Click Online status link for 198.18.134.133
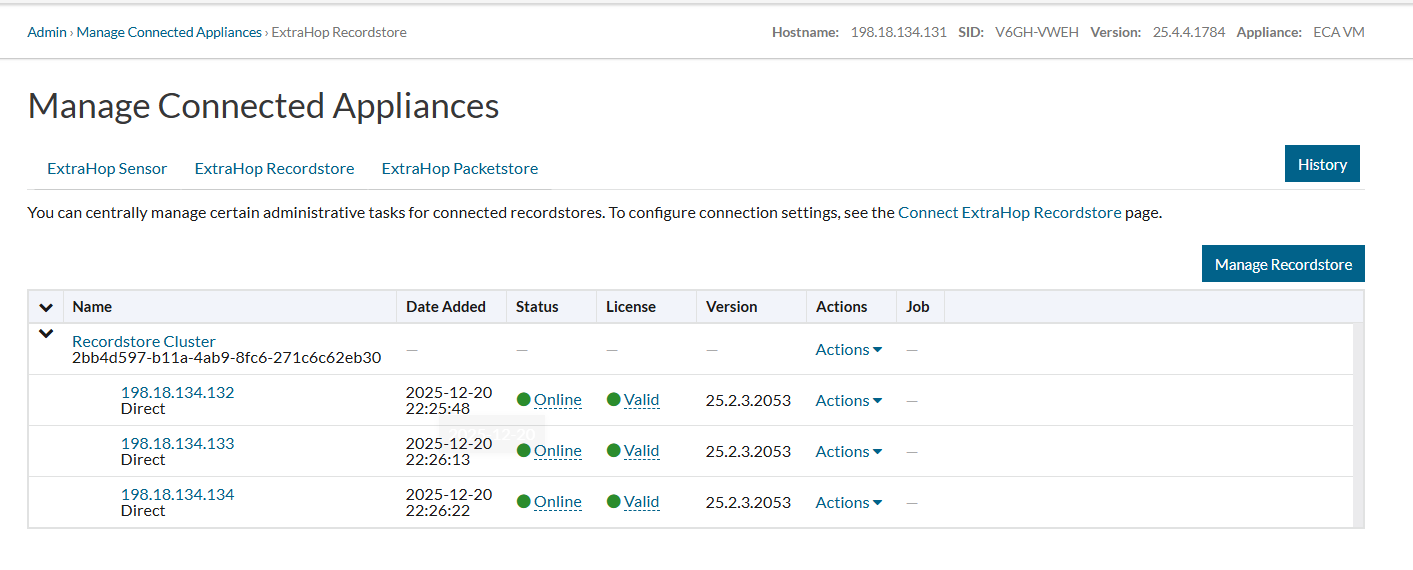The image size is (1413, 570). click(558, 451)
